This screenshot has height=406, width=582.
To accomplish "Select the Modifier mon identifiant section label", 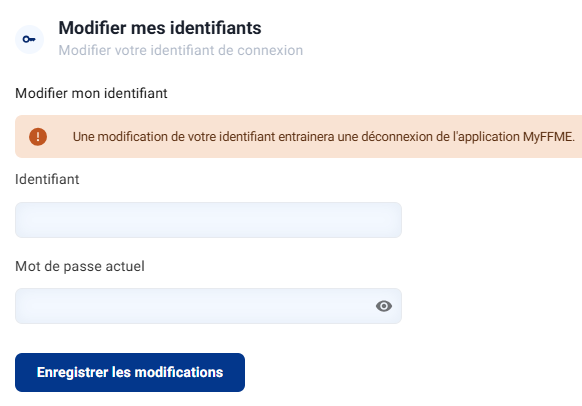I will (x=91, y=93).
